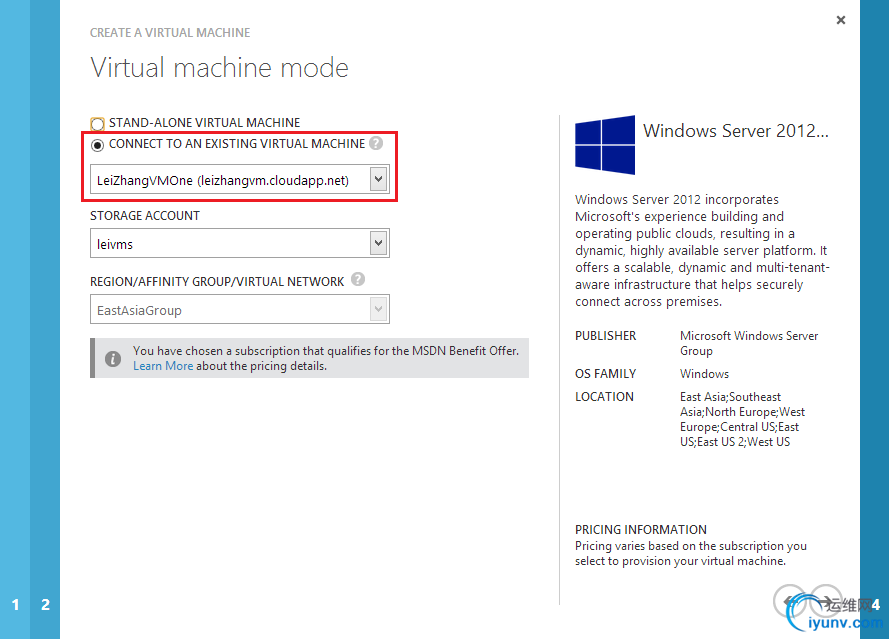Click the Microsoft Windows Server Group publisher text
Viewport: 889px width, 639px height.
pyautogui.click(x=749, y=343)
